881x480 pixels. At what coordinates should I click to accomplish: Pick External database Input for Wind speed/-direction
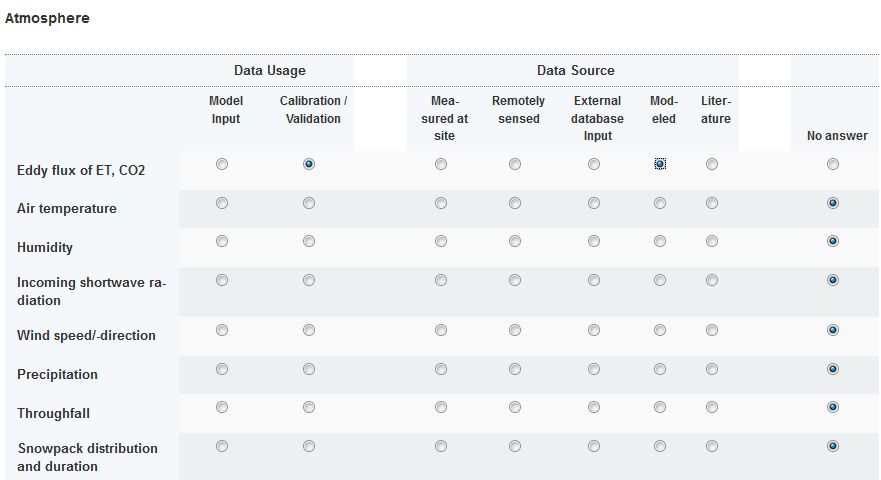coord(594,330)
